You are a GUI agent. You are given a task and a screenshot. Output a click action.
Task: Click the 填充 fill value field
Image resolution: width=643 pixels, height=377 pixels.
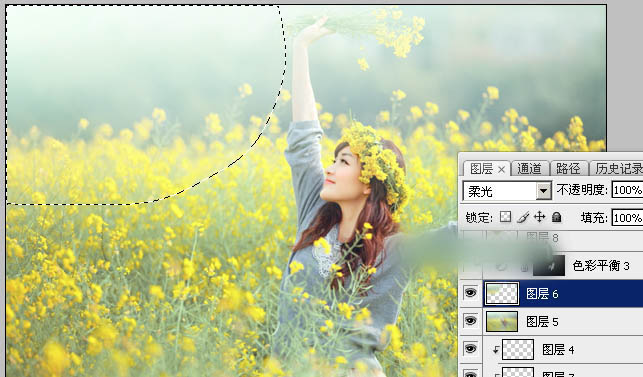[x=627, y=217]
